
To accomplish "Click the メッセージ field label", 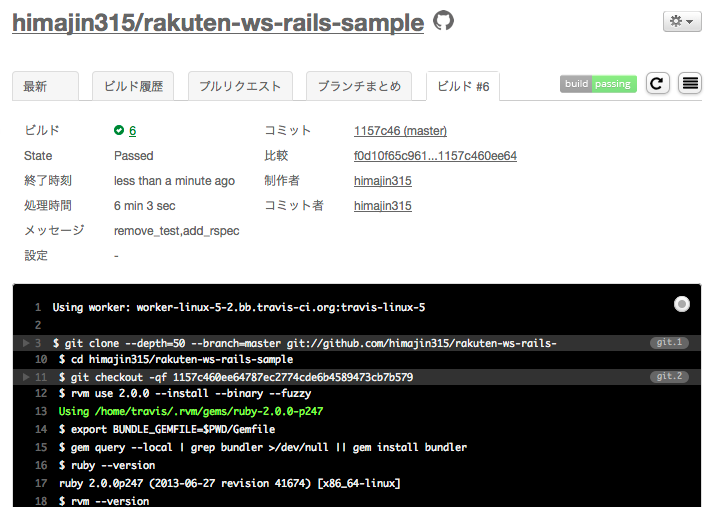I will point(54,230).
